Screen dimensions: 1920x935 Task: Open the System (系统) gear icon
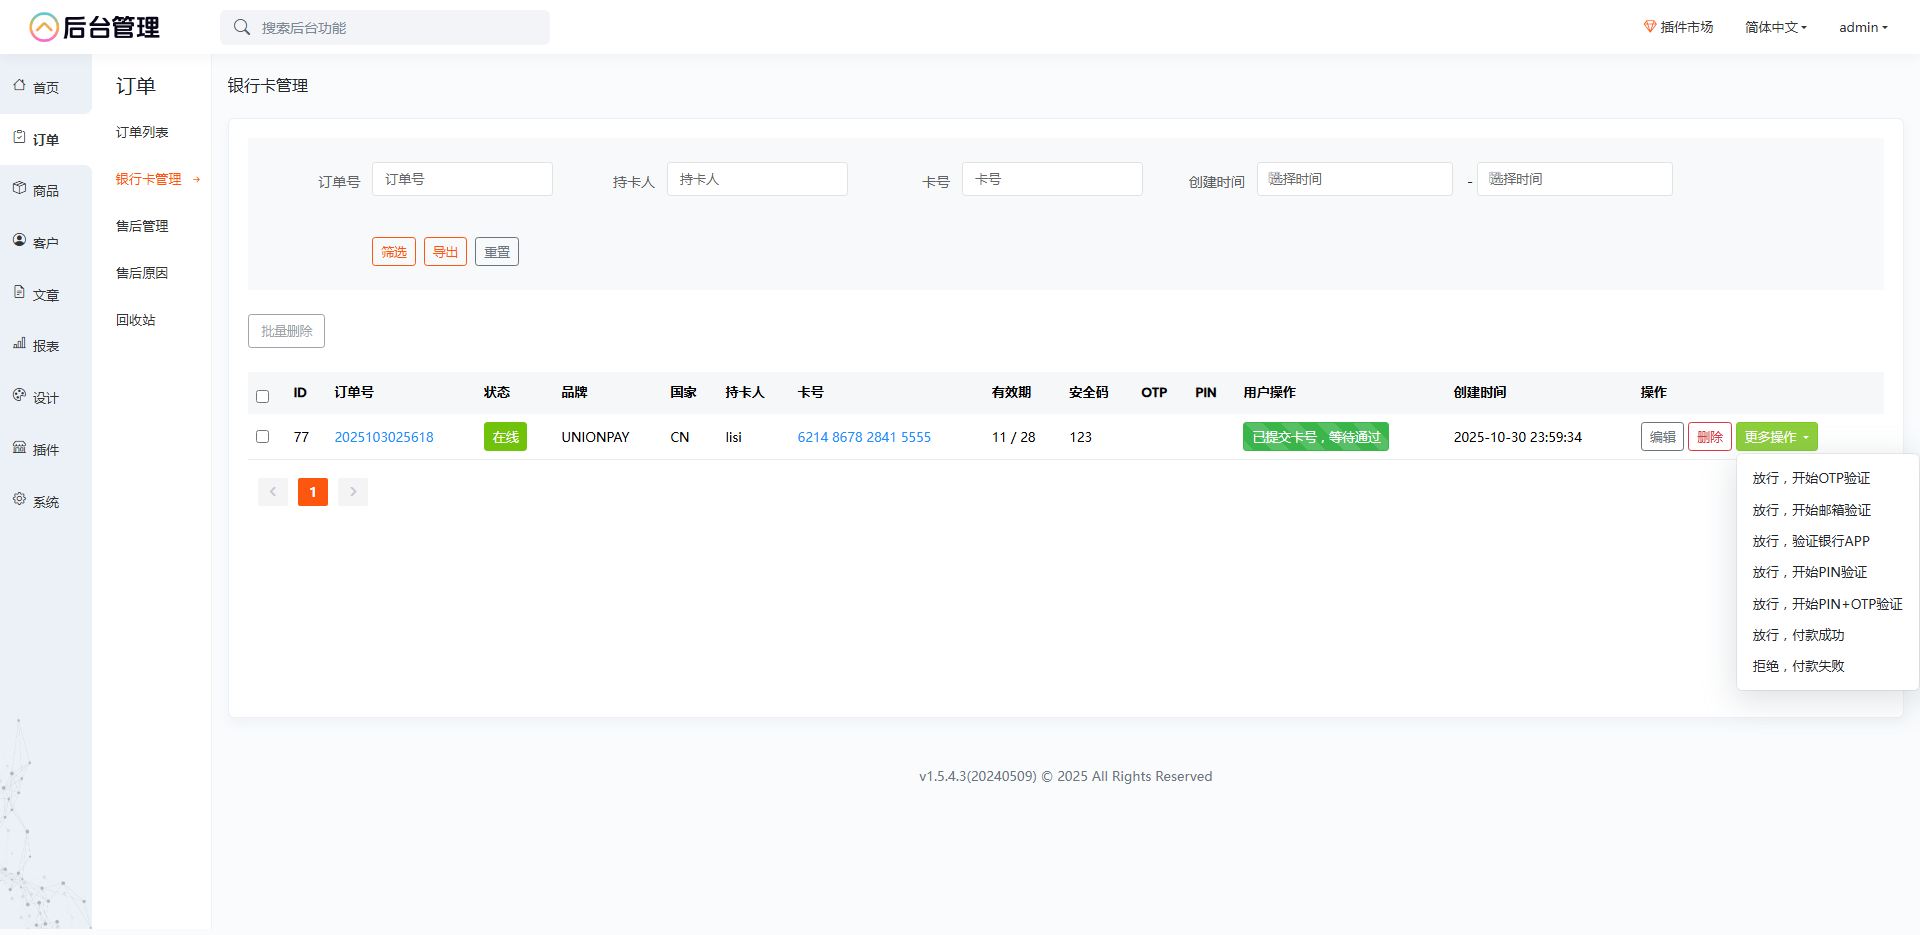click(20, 500)
